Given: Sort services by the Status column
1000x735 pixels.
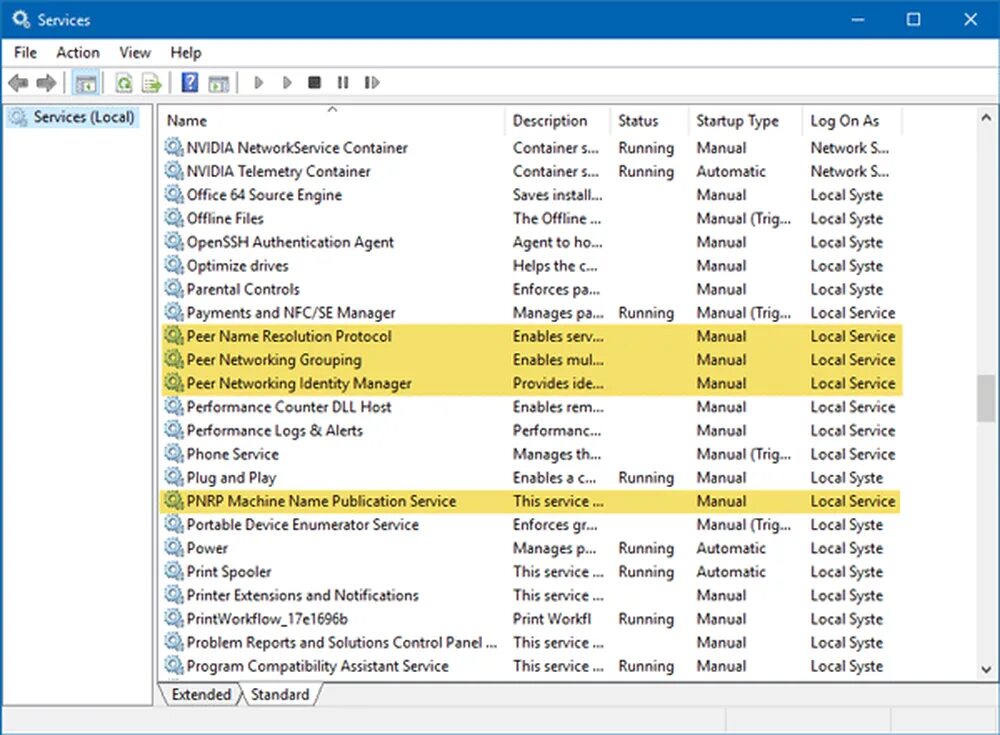Looking at the screenshot, I should click(x=640, y=120).
